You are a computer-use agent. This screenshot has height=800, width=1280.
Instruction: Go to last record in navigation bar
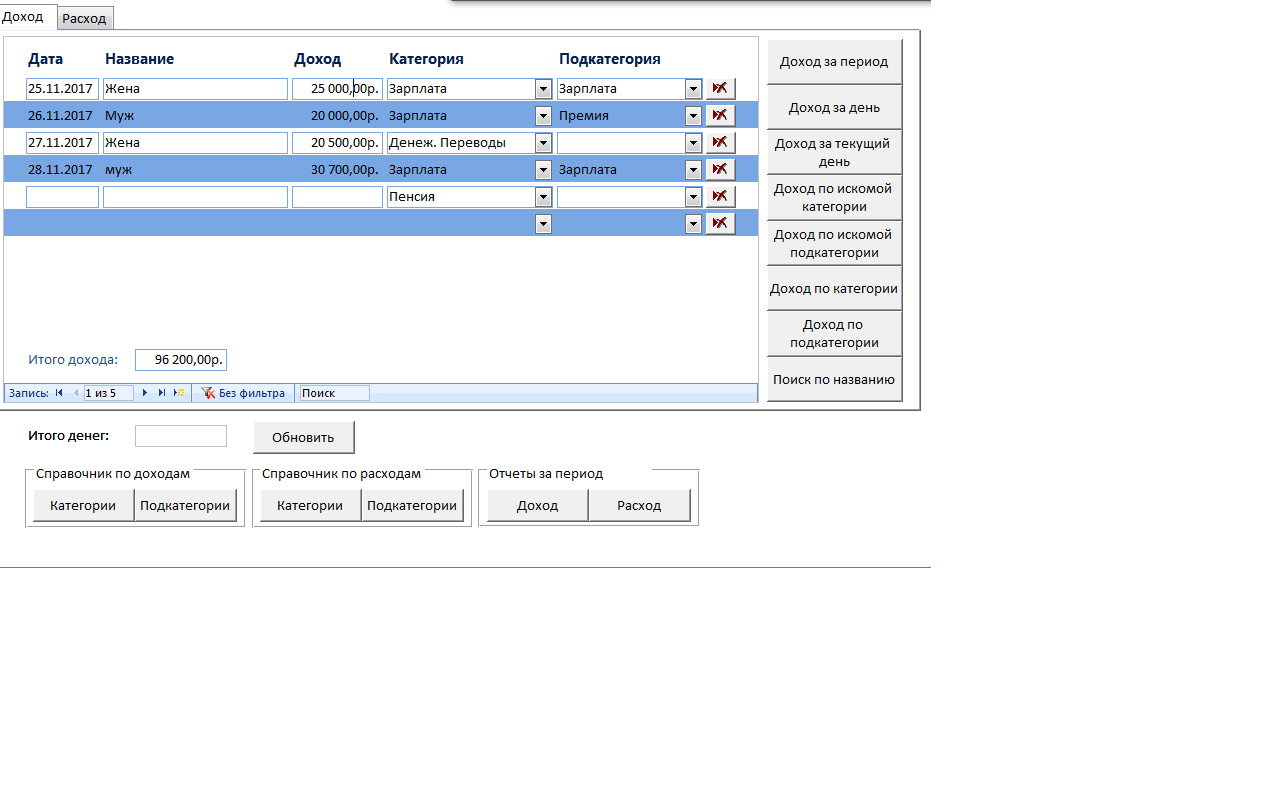tap(162, 393)
